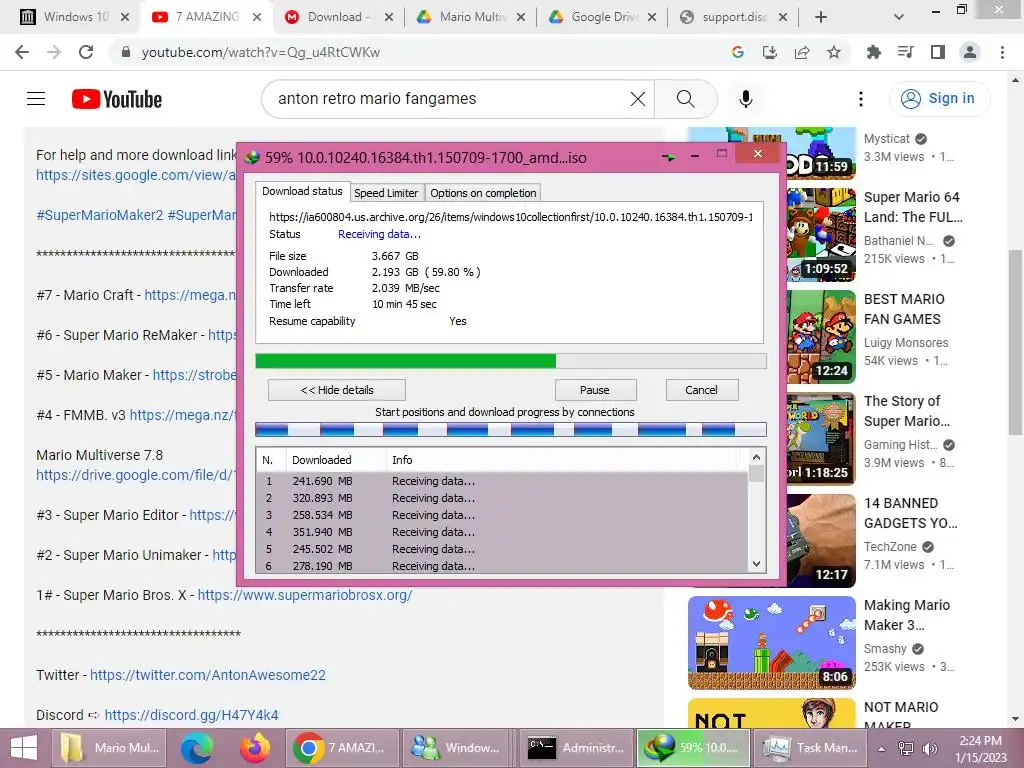The height and width of the screenshot is (768, 1024).
Task: Start voice search with the microphone
Action: 745,99
